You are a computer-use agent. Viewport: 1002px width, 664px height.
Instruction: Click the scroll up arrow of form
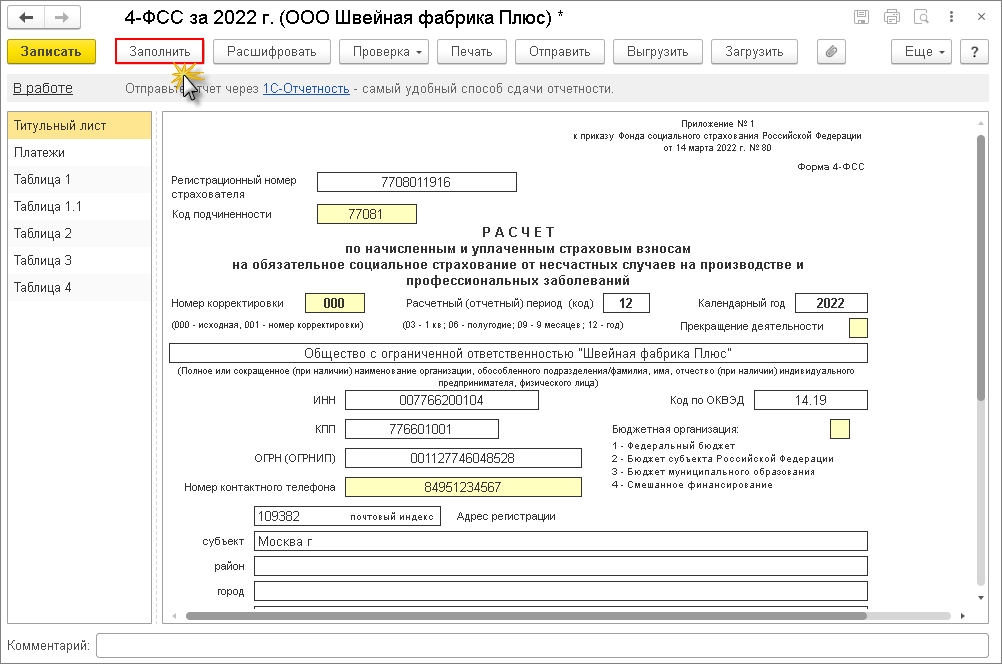(x=981, y=123)
